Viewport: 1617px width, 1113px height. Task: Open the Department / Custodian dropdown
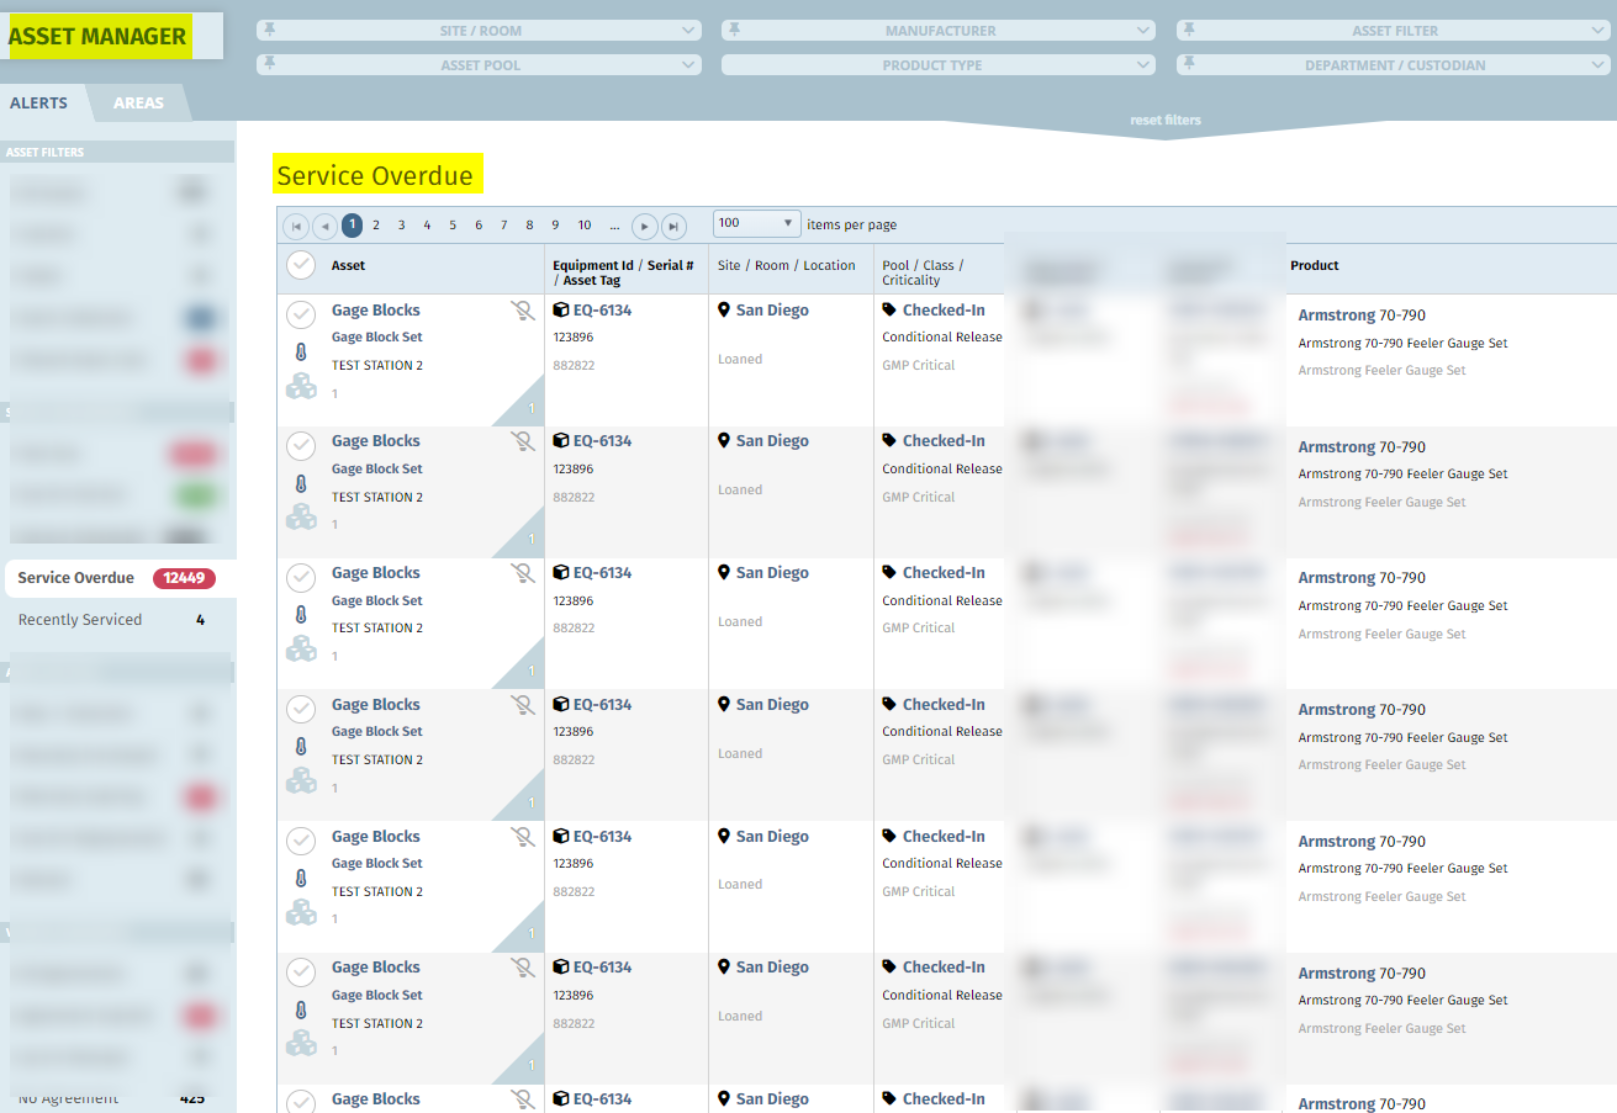pyautogui.click(x=1393, y=64)
